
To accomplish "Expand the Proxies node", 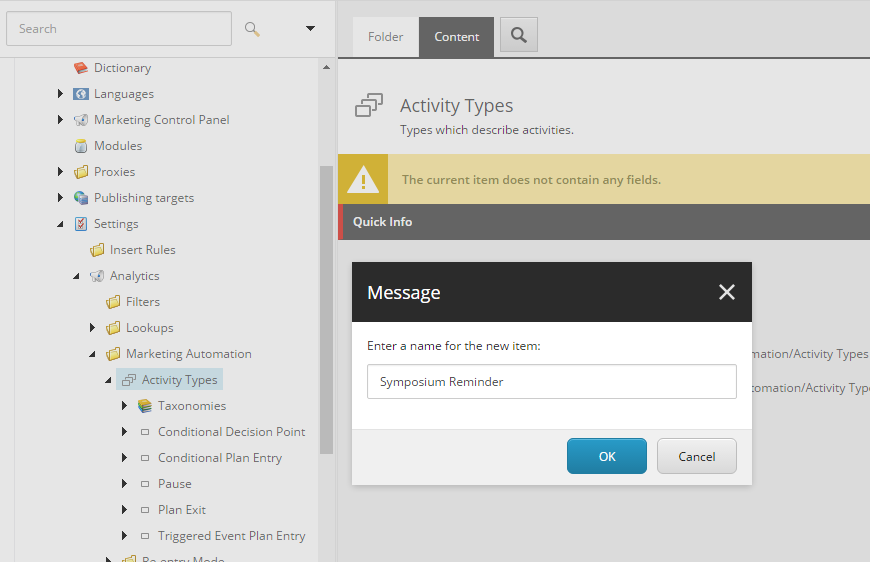I will (60, 172).
